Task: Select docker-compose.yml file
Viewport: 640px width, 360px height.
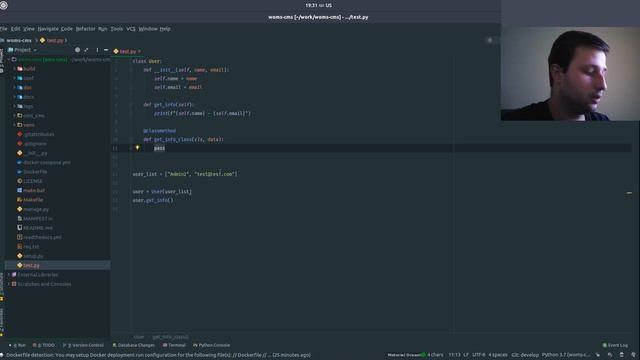Action: (x=47, y=162)
